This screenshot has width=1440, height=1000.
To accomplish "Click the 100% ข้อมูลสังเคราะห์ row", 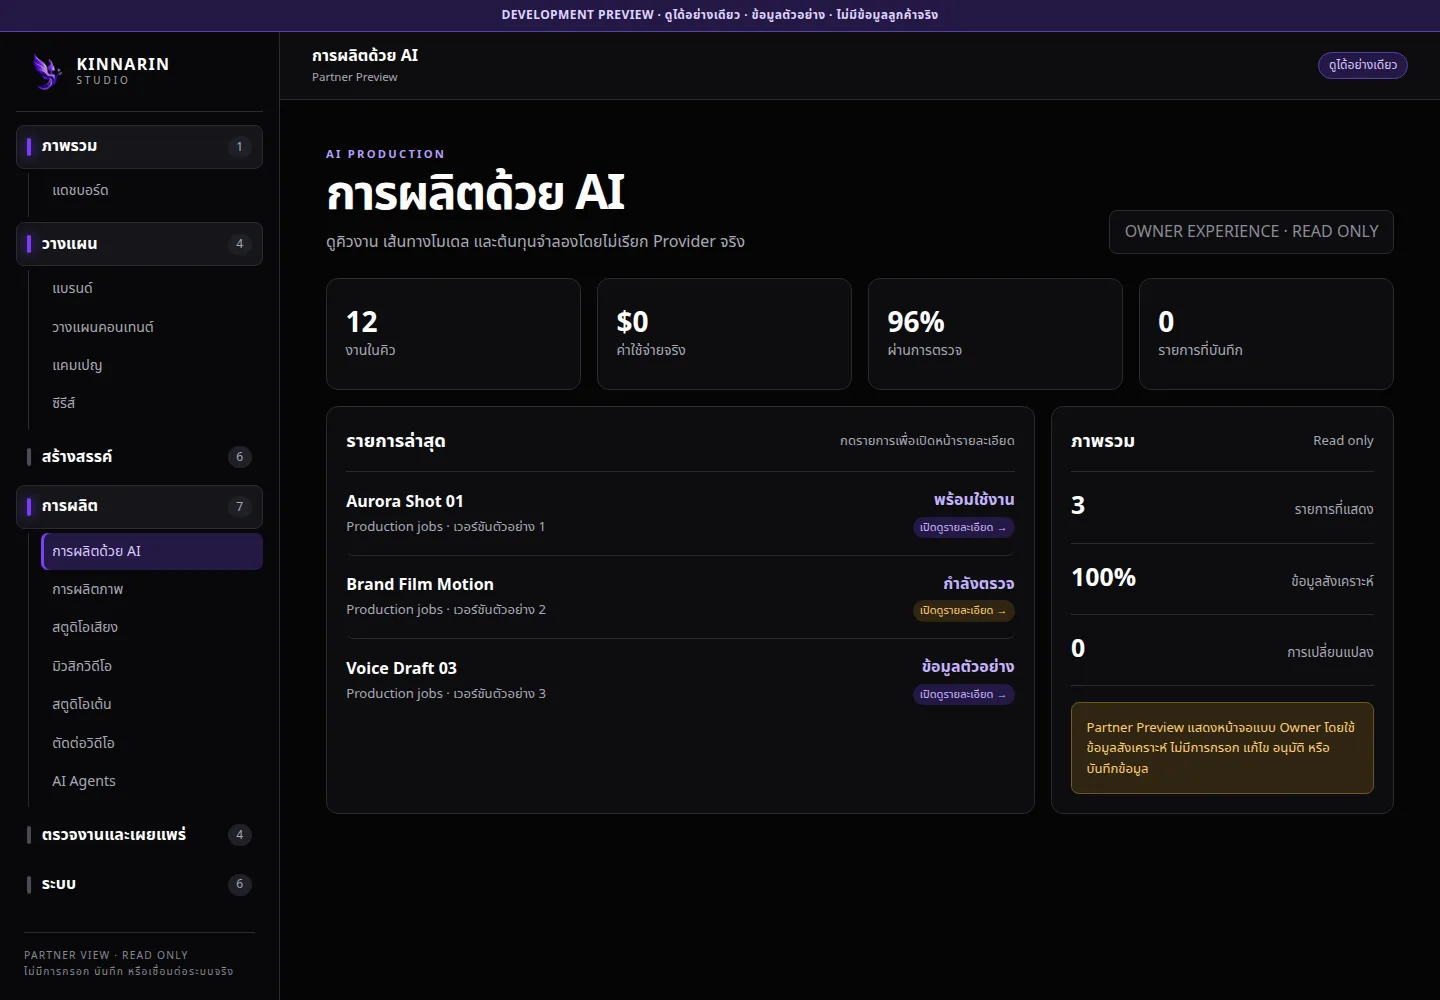I will coord(1222,579).
